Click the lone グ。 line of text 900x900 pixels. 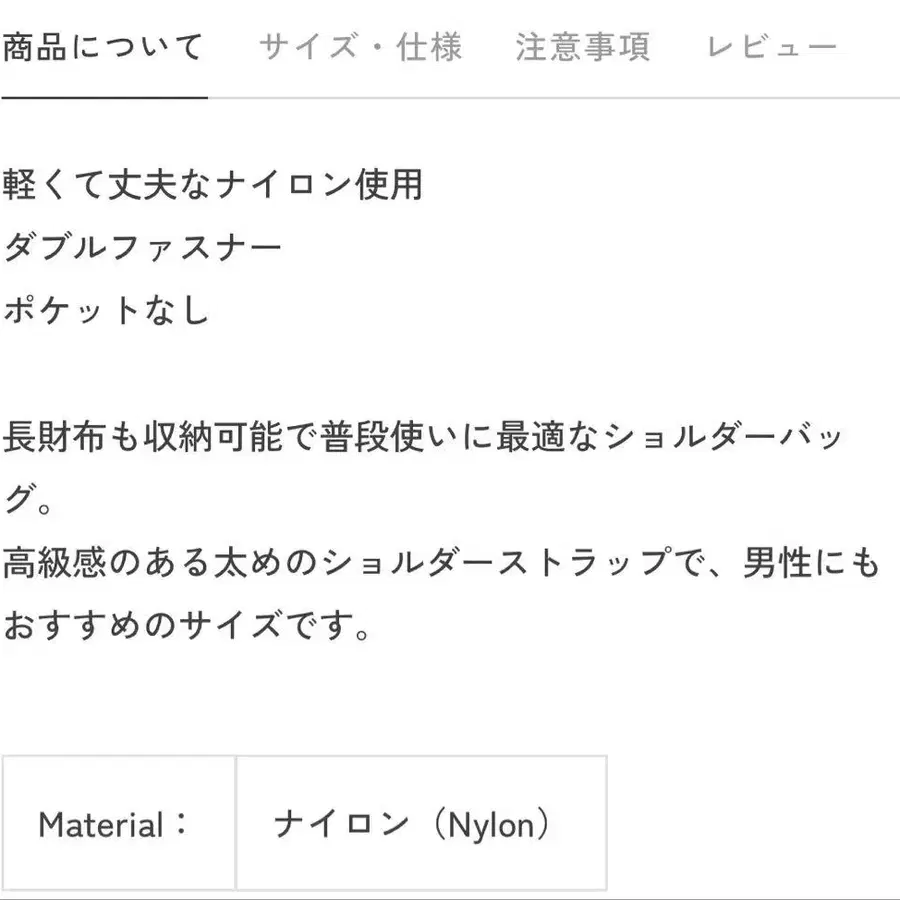(32, 500)
